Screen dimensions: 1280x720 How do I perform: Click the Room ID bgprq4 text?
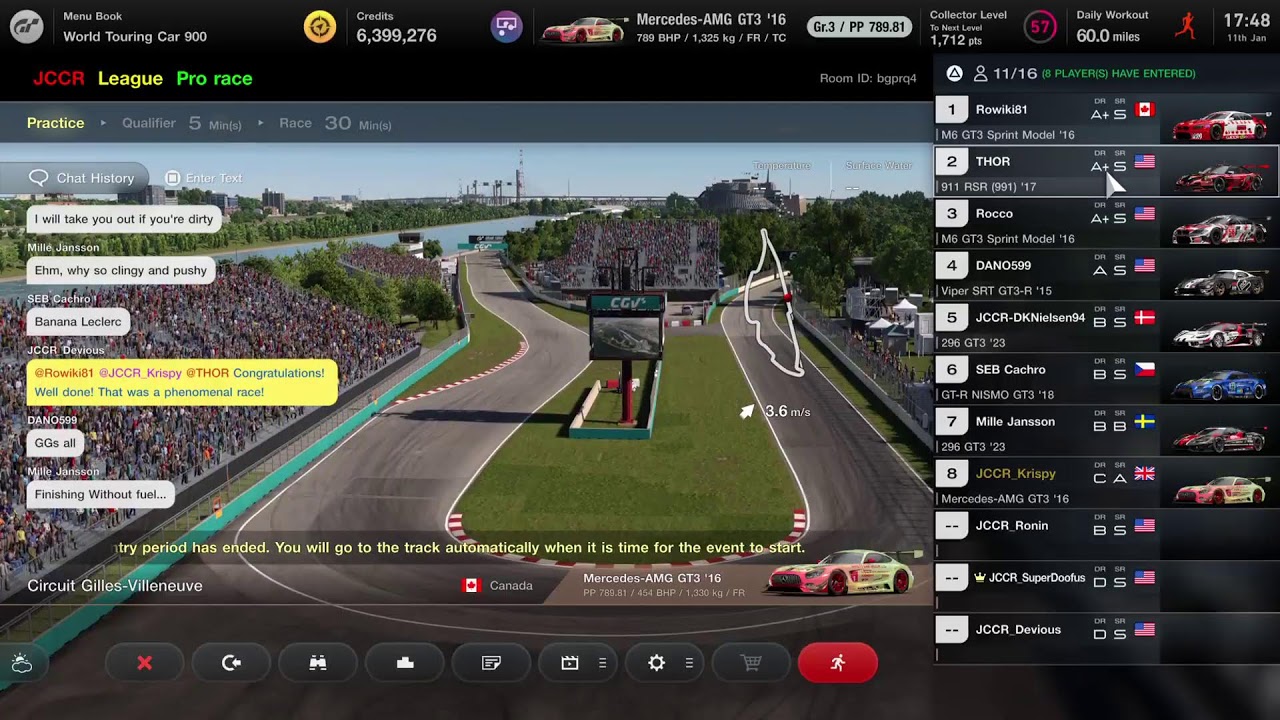pyautogui.click(x=868, y=78)
